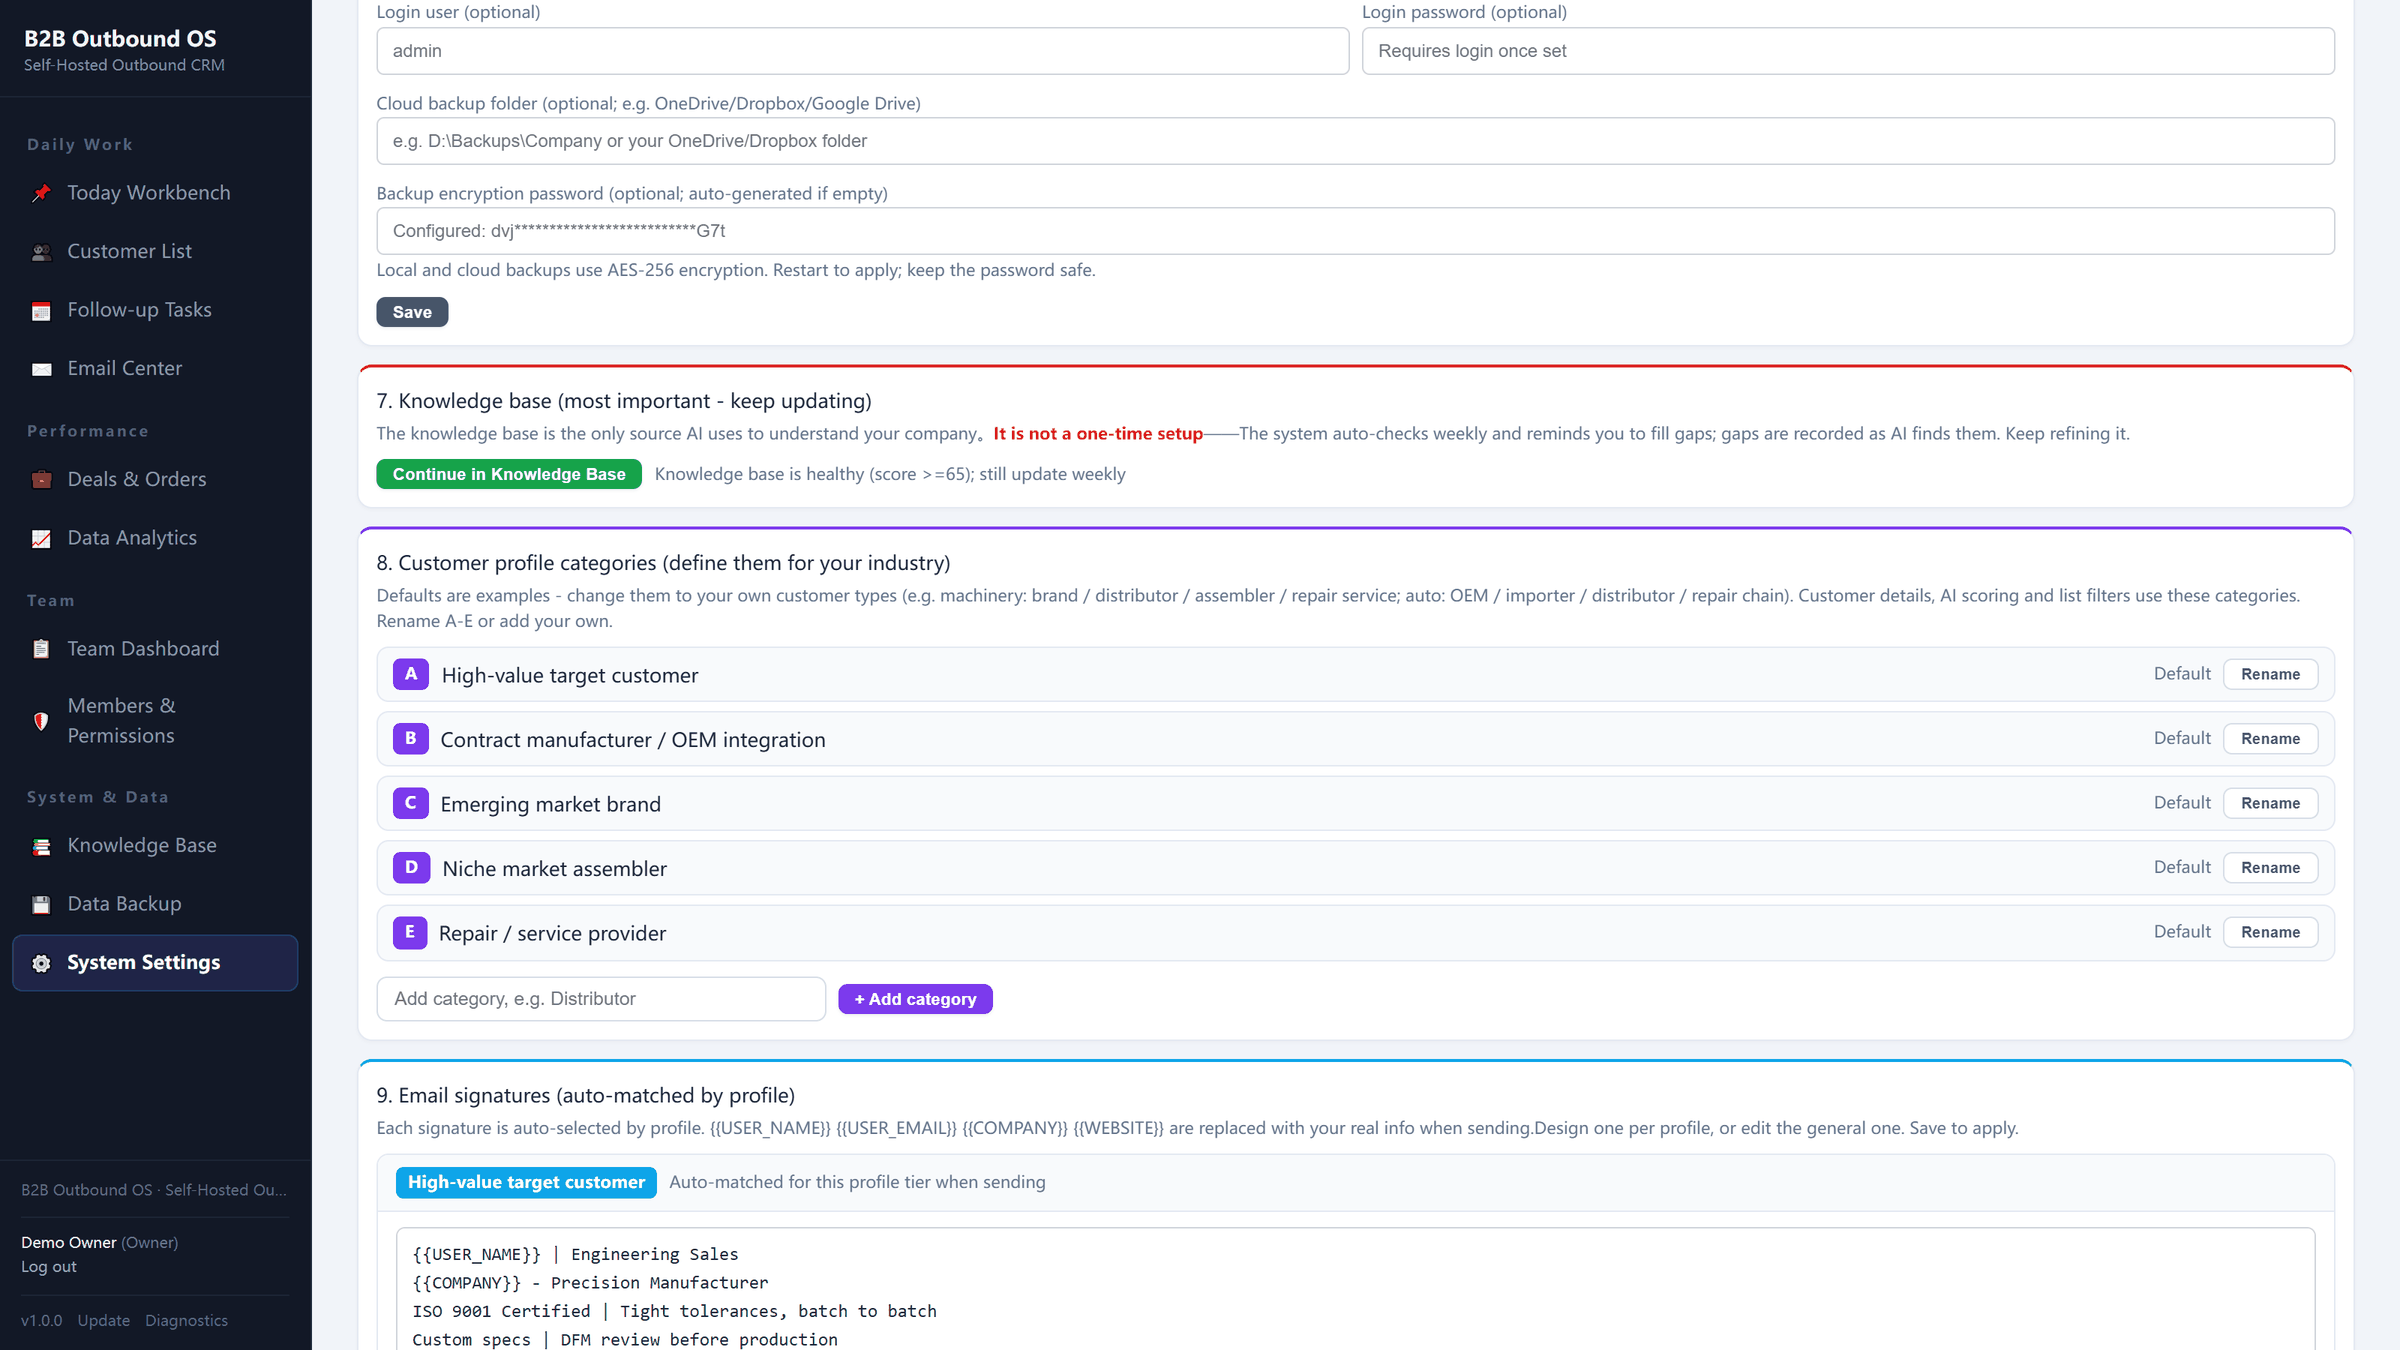2400x1350 pixels.
Task: Click the Members & Permissions shield icon
Action: [x=41, y=721]
